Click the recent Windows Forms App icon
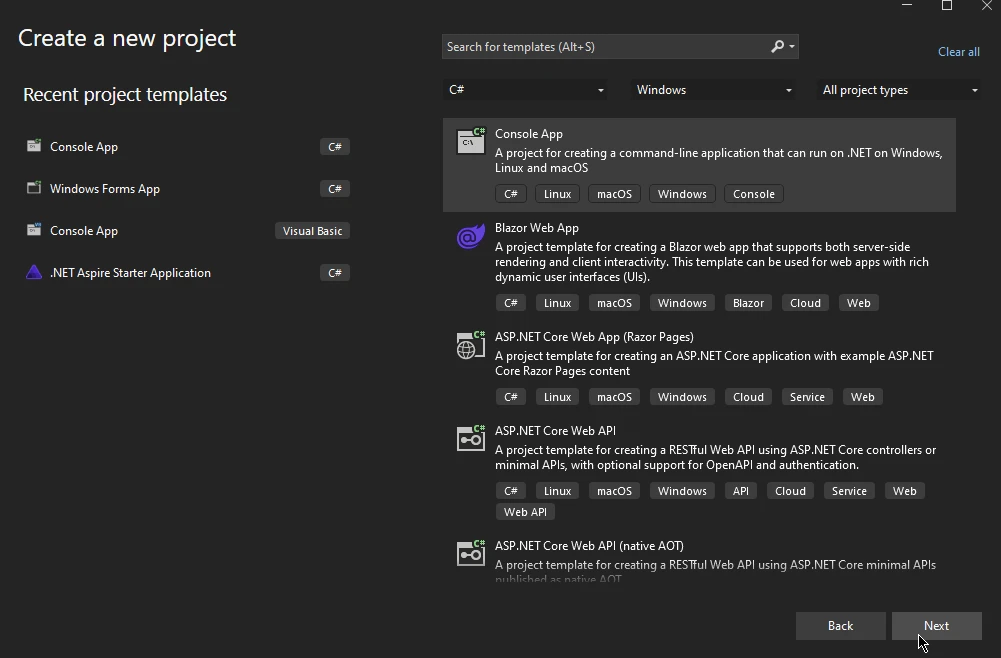Viewport: 1001px width, 658px height. [34, 189]
